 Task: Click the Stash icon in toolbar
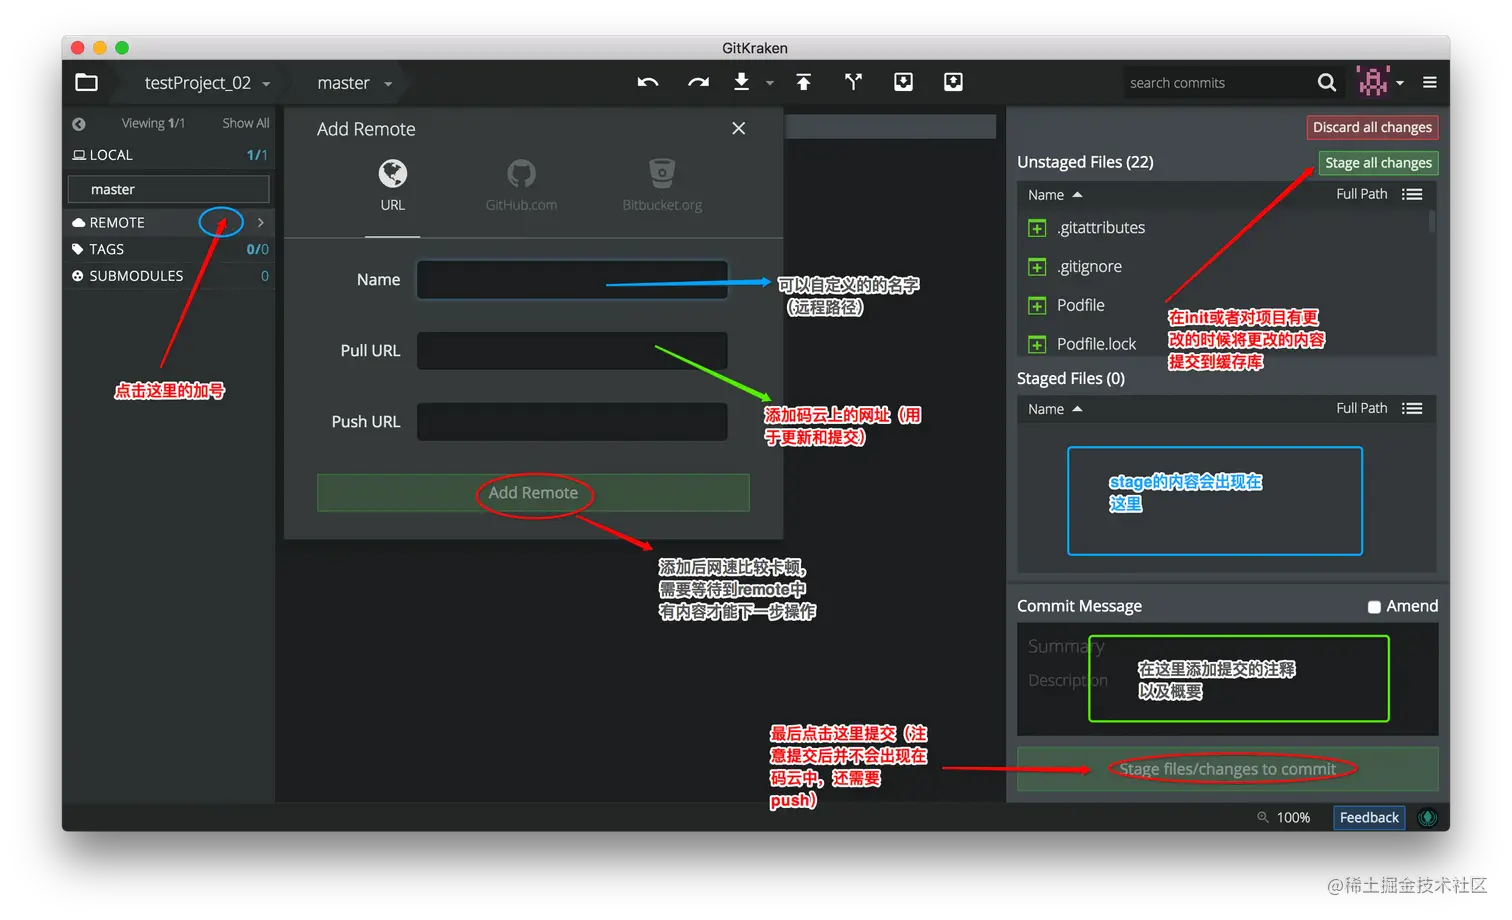[x=903, y=82]
